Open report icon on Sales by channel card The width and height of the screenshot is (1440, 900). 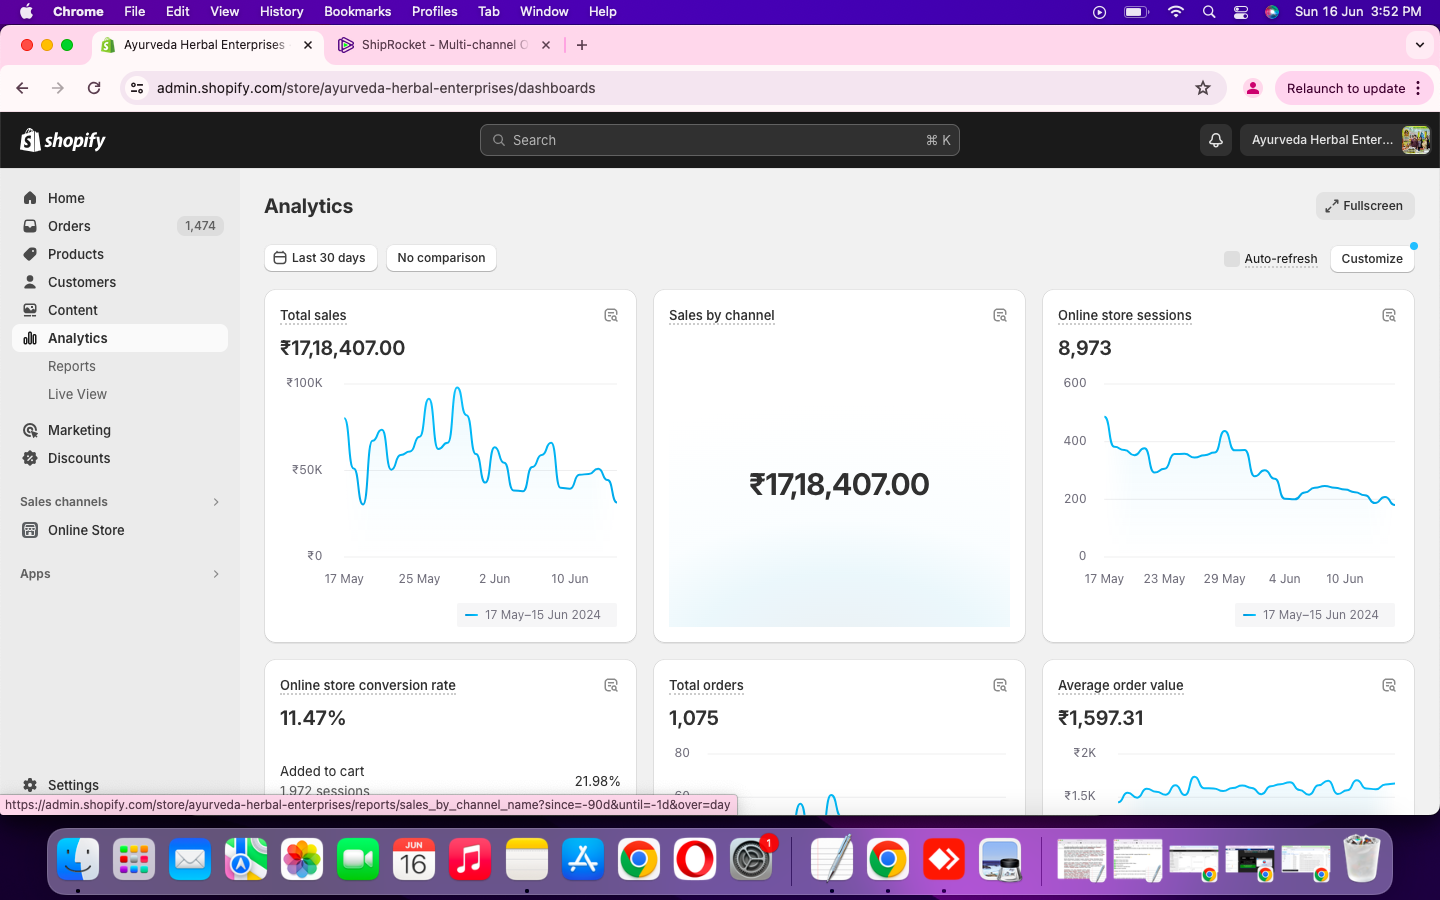pyautogui.click(x=1000, y=316)
